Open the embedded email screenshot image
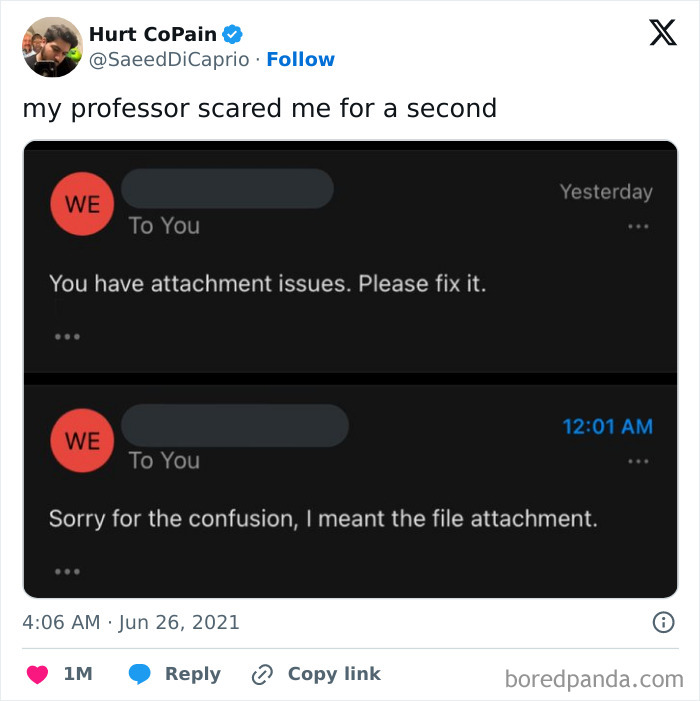700x701 pixels. pyautogui.click(x=350, y=368)
